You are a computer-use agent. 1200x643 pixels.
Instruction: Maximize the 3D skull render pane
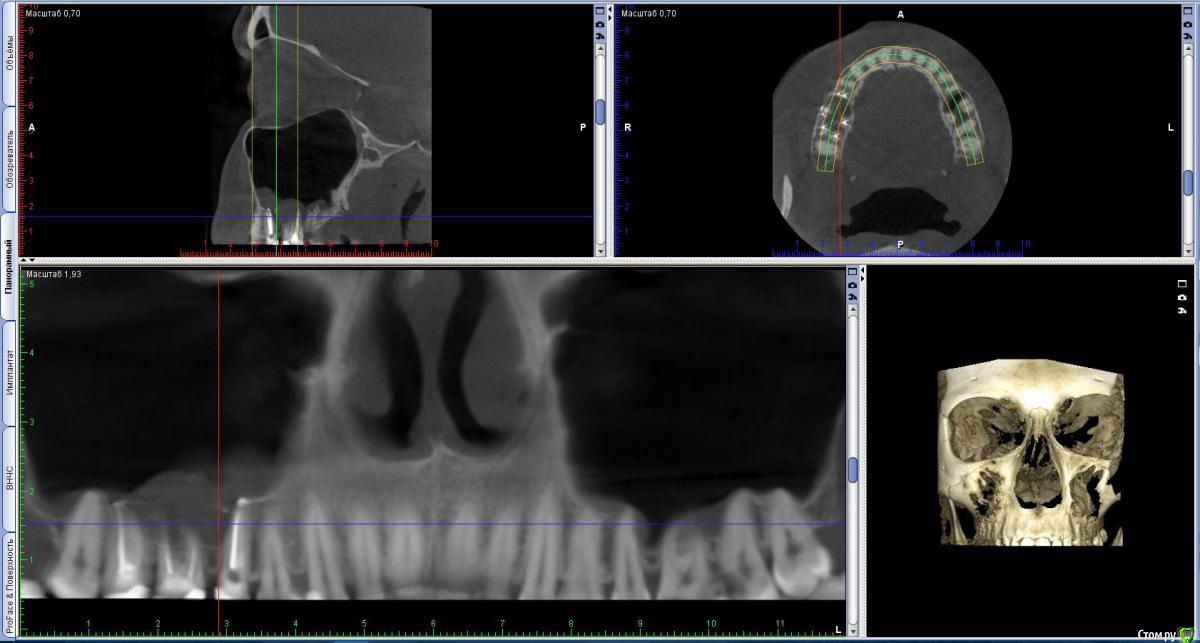1182,284
